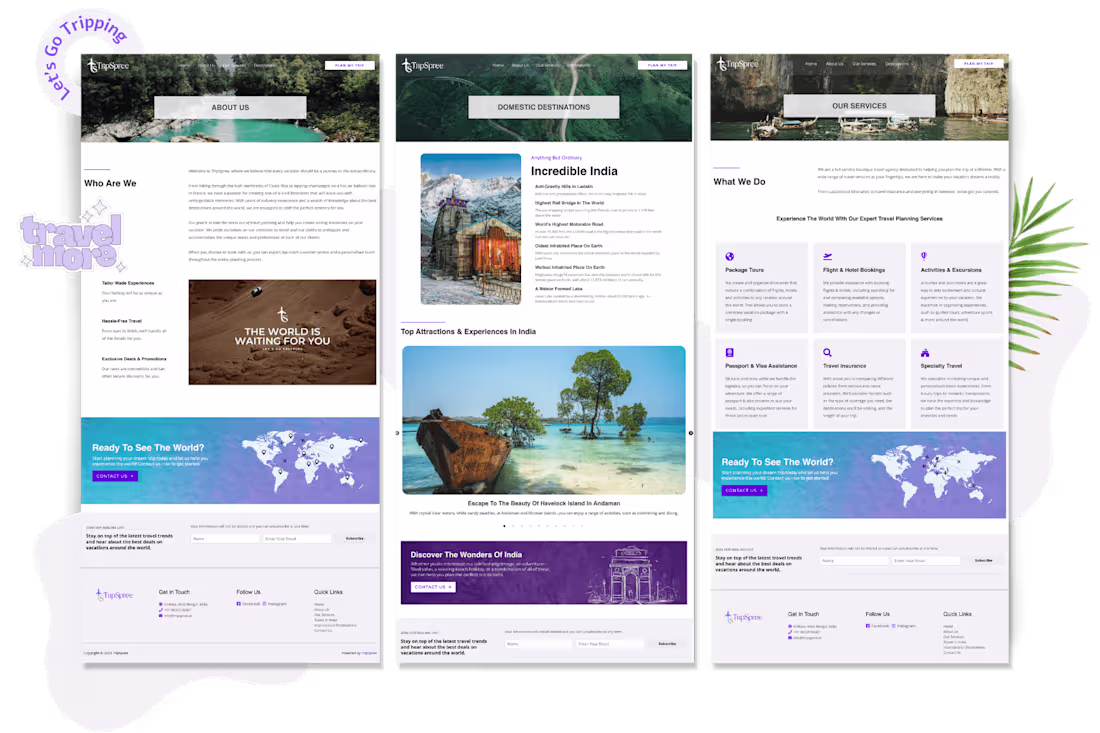Click the Activities & Excursions pin icon

(x=924, y=257)
